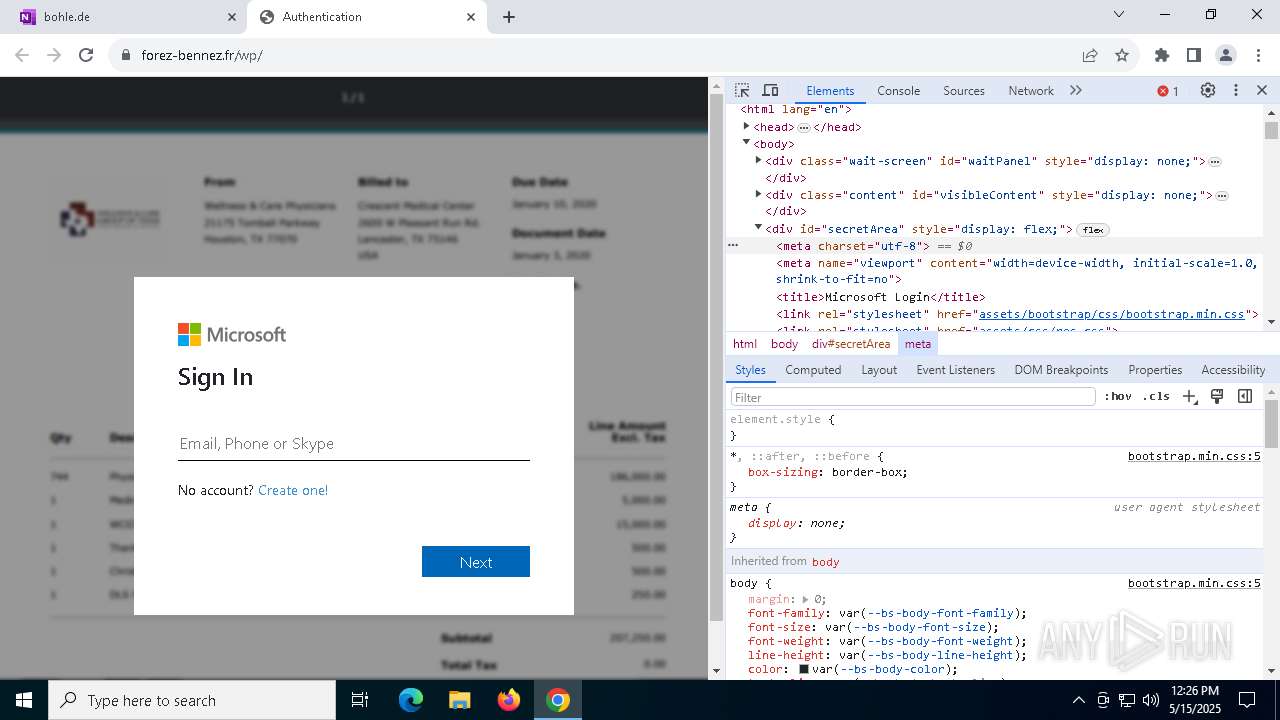Click the address bar URL

202,55
